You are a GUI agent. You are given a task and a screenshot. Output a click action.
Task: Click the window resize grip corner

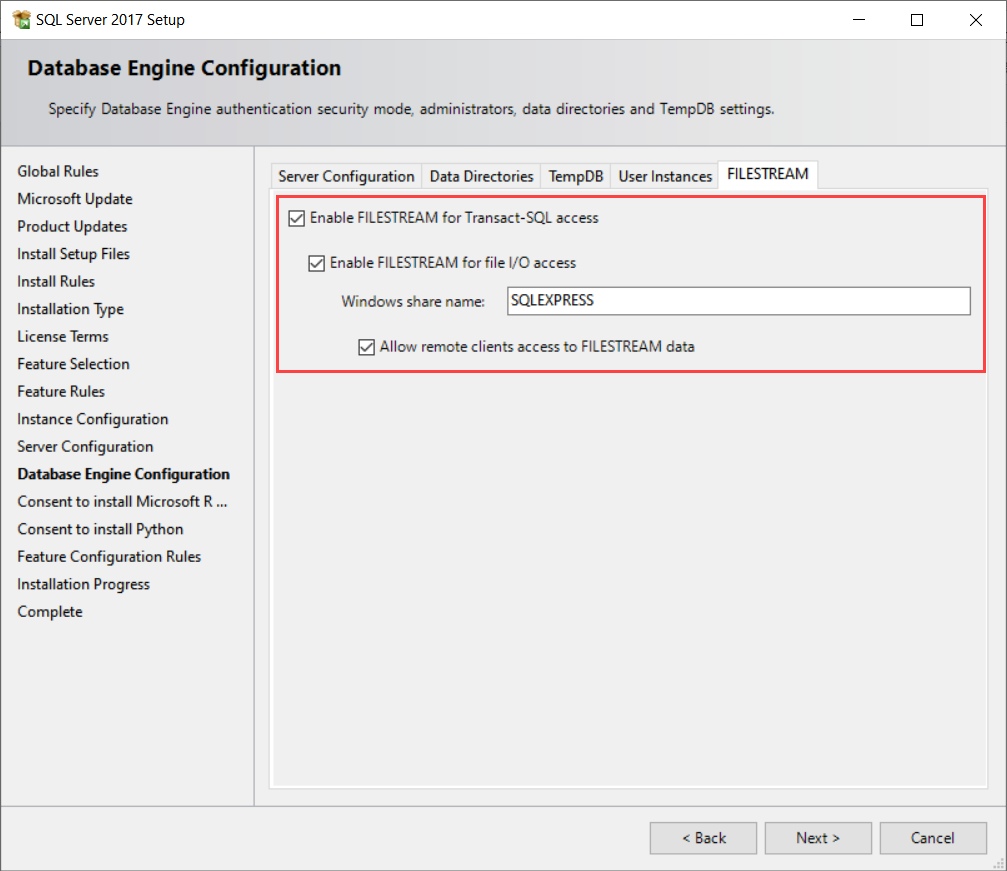(x=999, y=864)
